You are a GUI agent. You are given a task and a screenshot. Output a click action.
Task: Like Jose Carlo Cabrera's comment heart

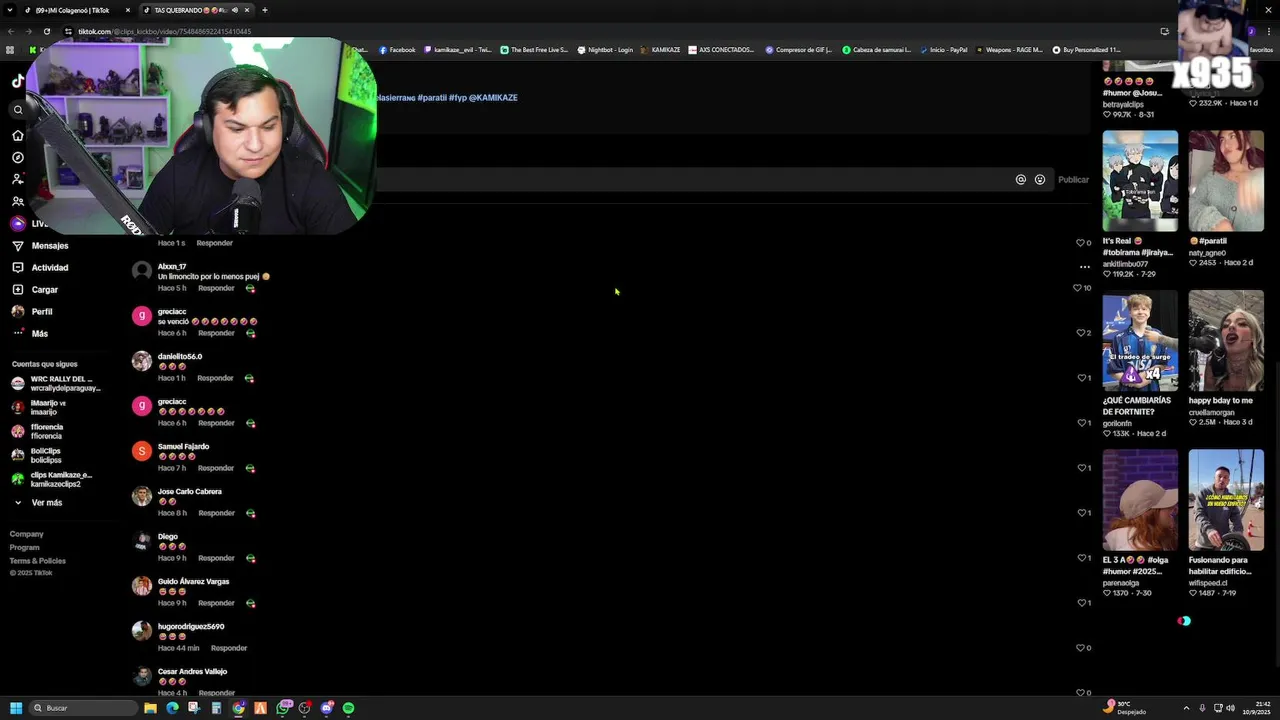tap(1080, 513)
